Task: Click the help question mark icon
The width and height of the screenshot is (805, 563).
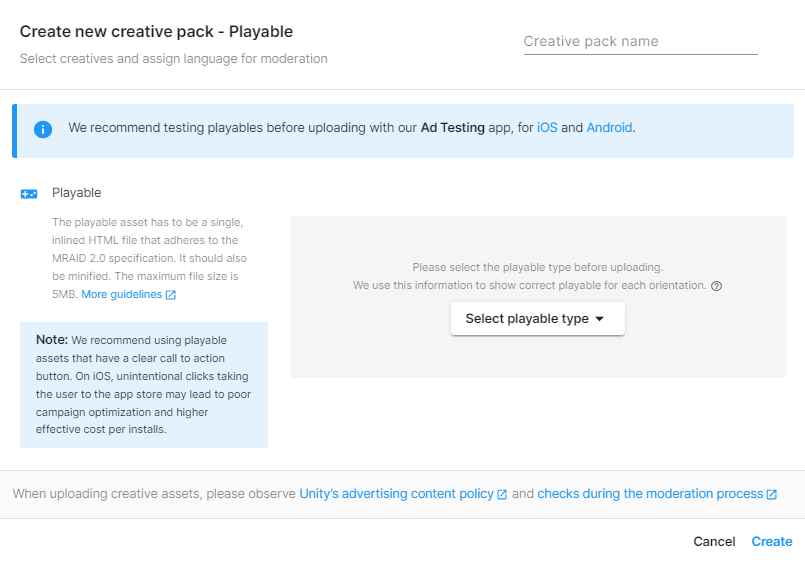Action: [716, 286]
